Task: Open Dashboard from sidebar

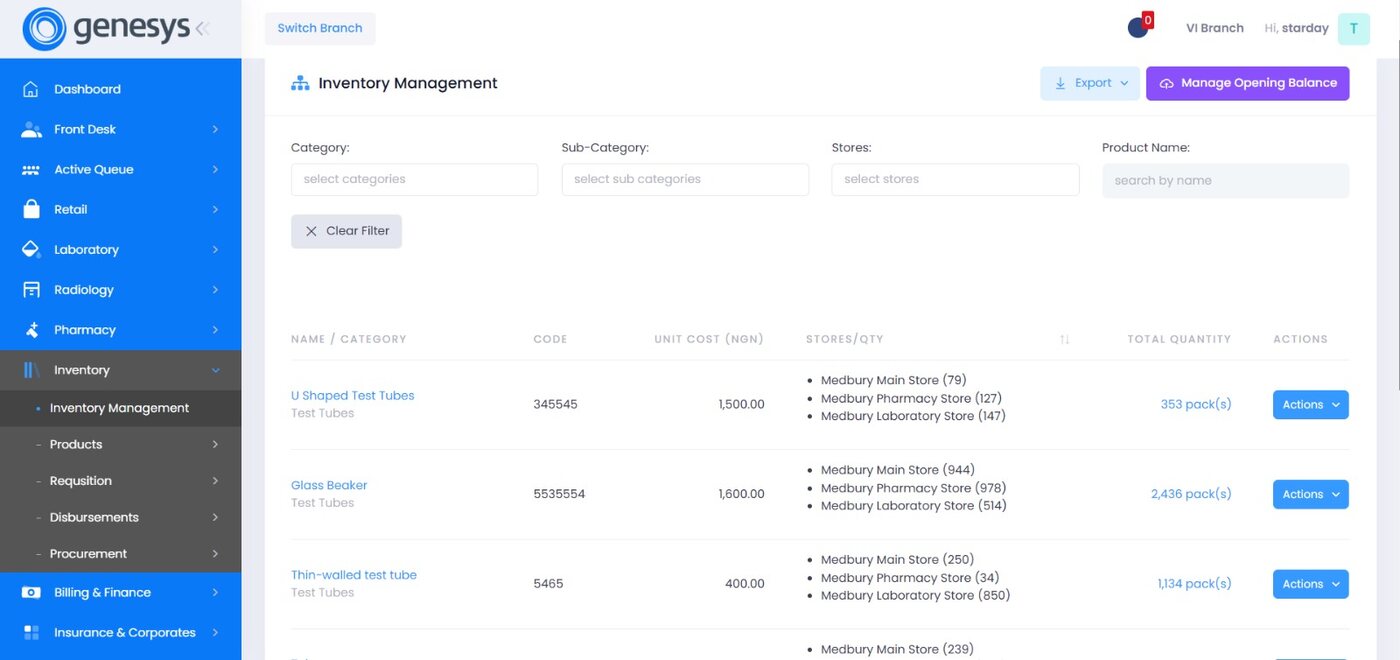Action: (x=120, y=89)
